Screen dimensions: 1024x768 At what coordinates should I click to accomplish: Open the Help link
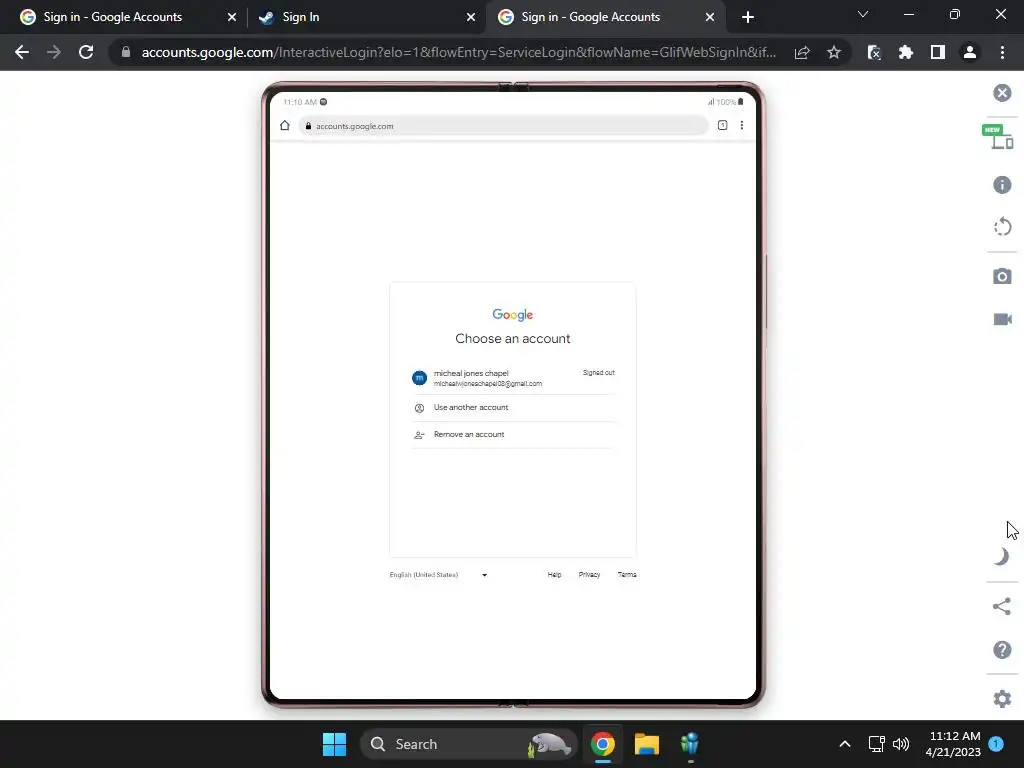[x=554, y=575]
